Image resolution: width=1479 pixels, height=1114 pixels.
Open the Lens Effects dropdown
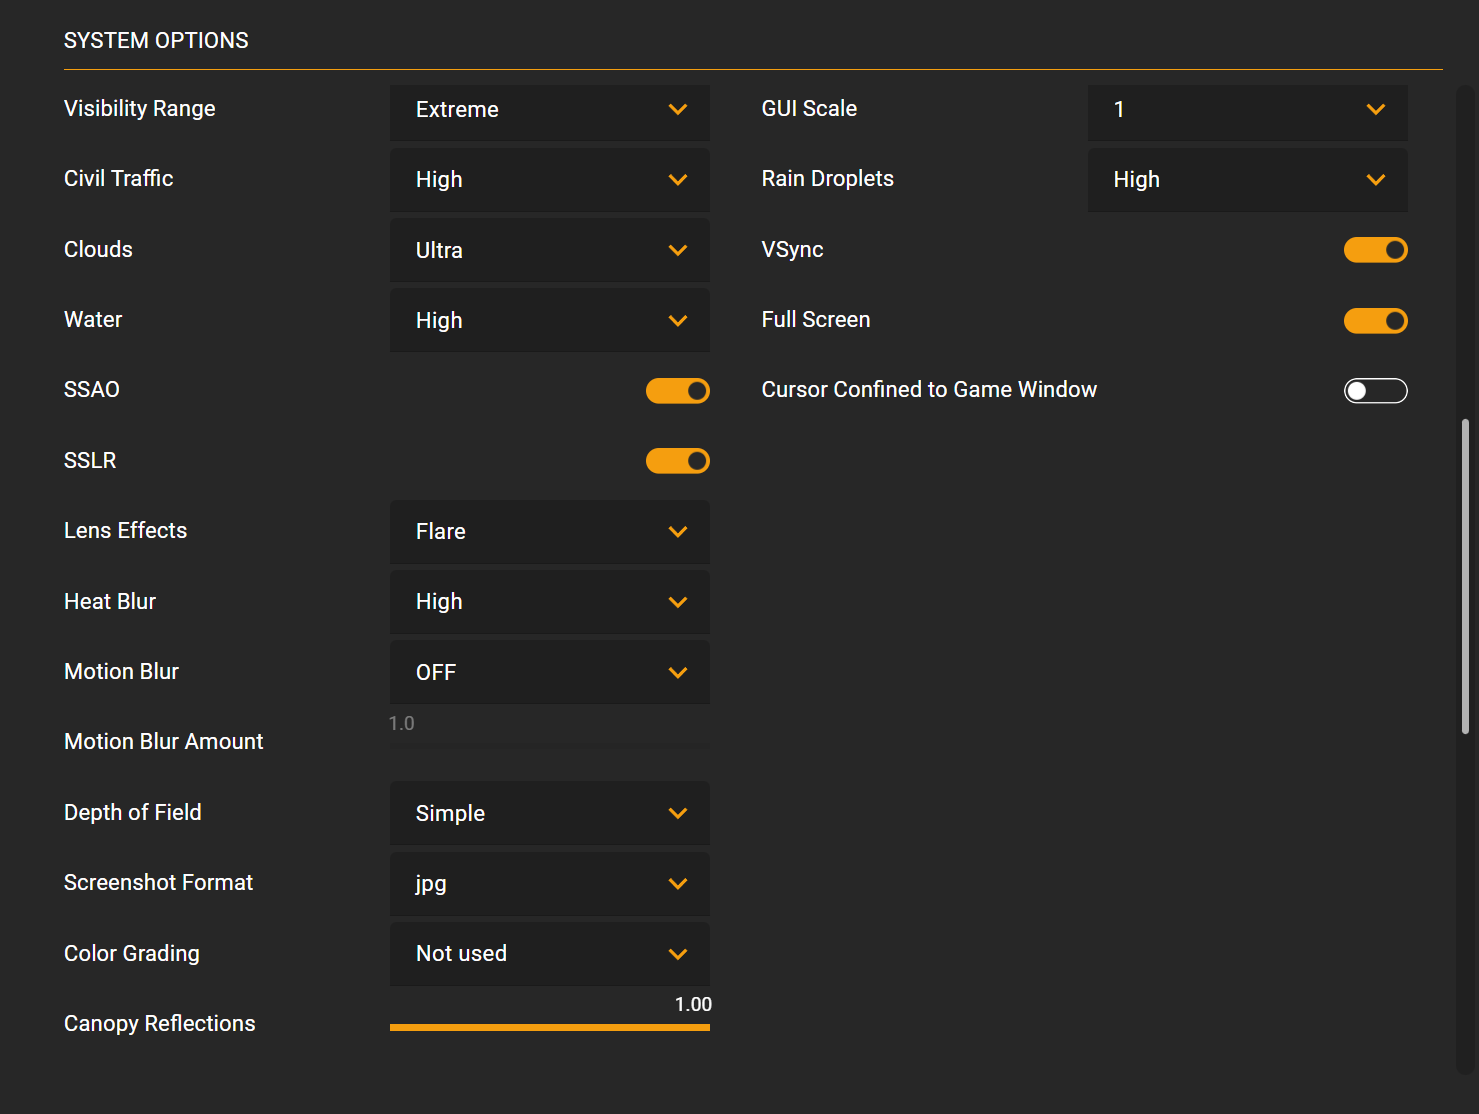point(550,532)
